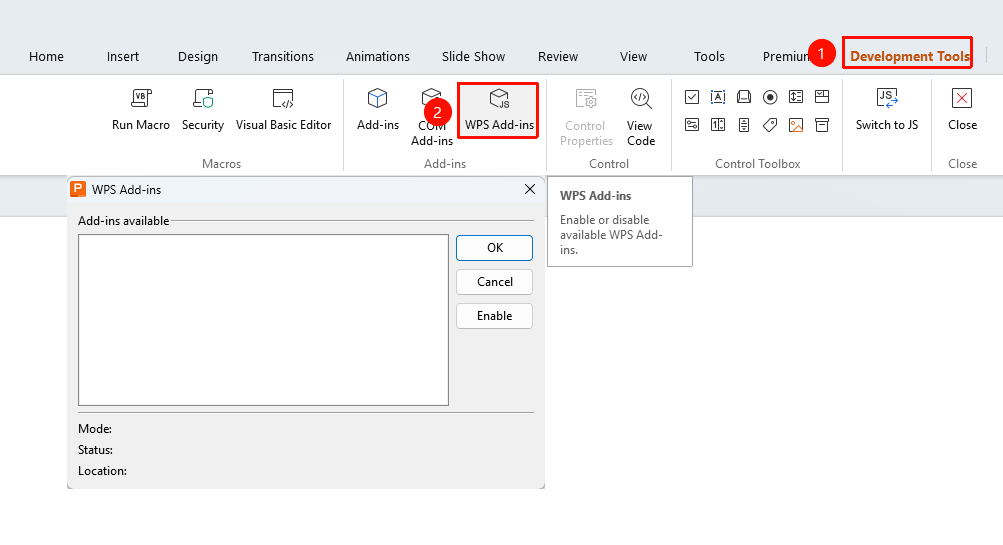Image resolution: width=1003 pixels, height=545 pixels.
Task: Open COM Add-ins manager
Action: pos(432,117)
